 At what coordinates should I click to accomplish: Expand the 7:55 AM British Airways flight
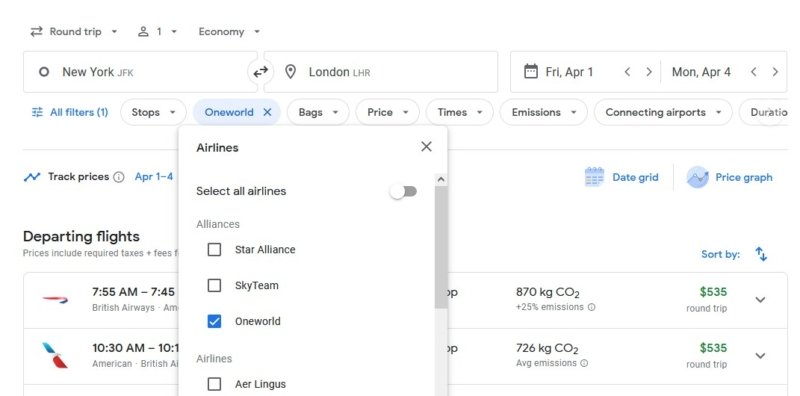(760, 300)
